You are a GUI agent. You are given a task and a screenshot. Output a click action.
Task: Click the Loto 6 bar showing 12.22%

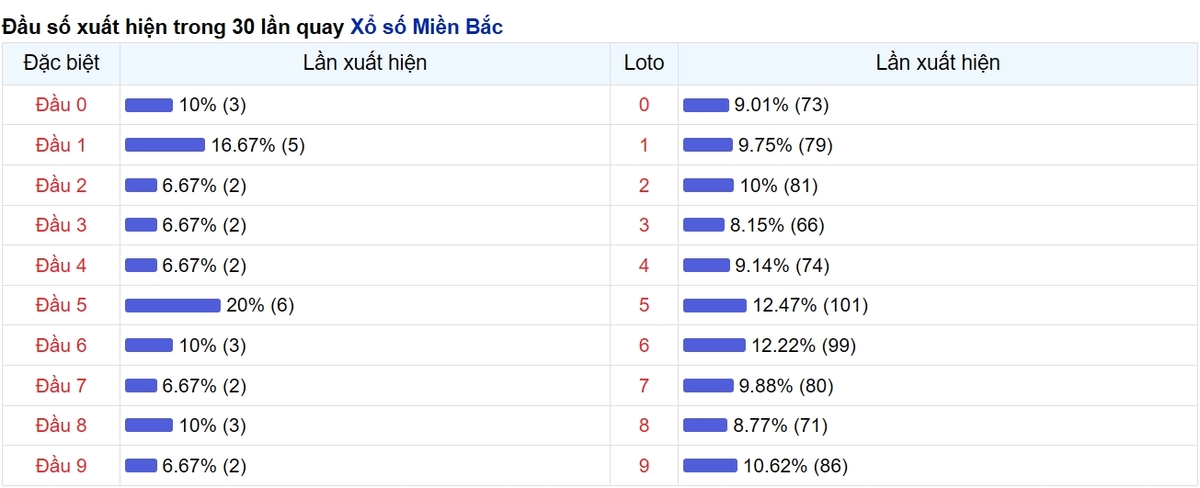(x=714, y=345)
